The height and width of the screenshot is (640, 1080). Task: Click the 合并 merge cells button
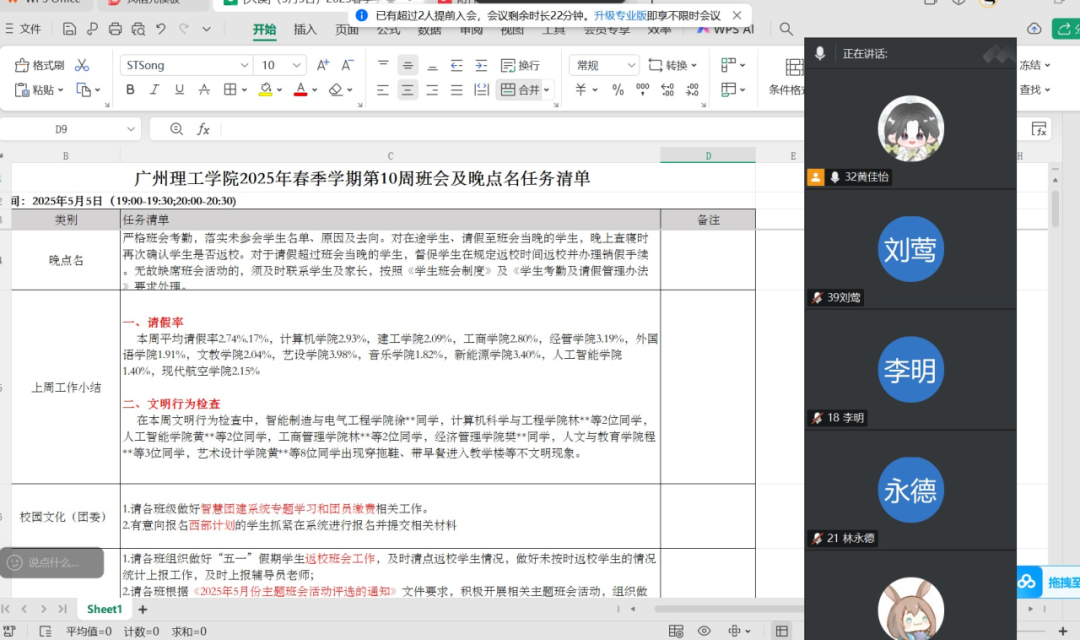tap(521, 90)
